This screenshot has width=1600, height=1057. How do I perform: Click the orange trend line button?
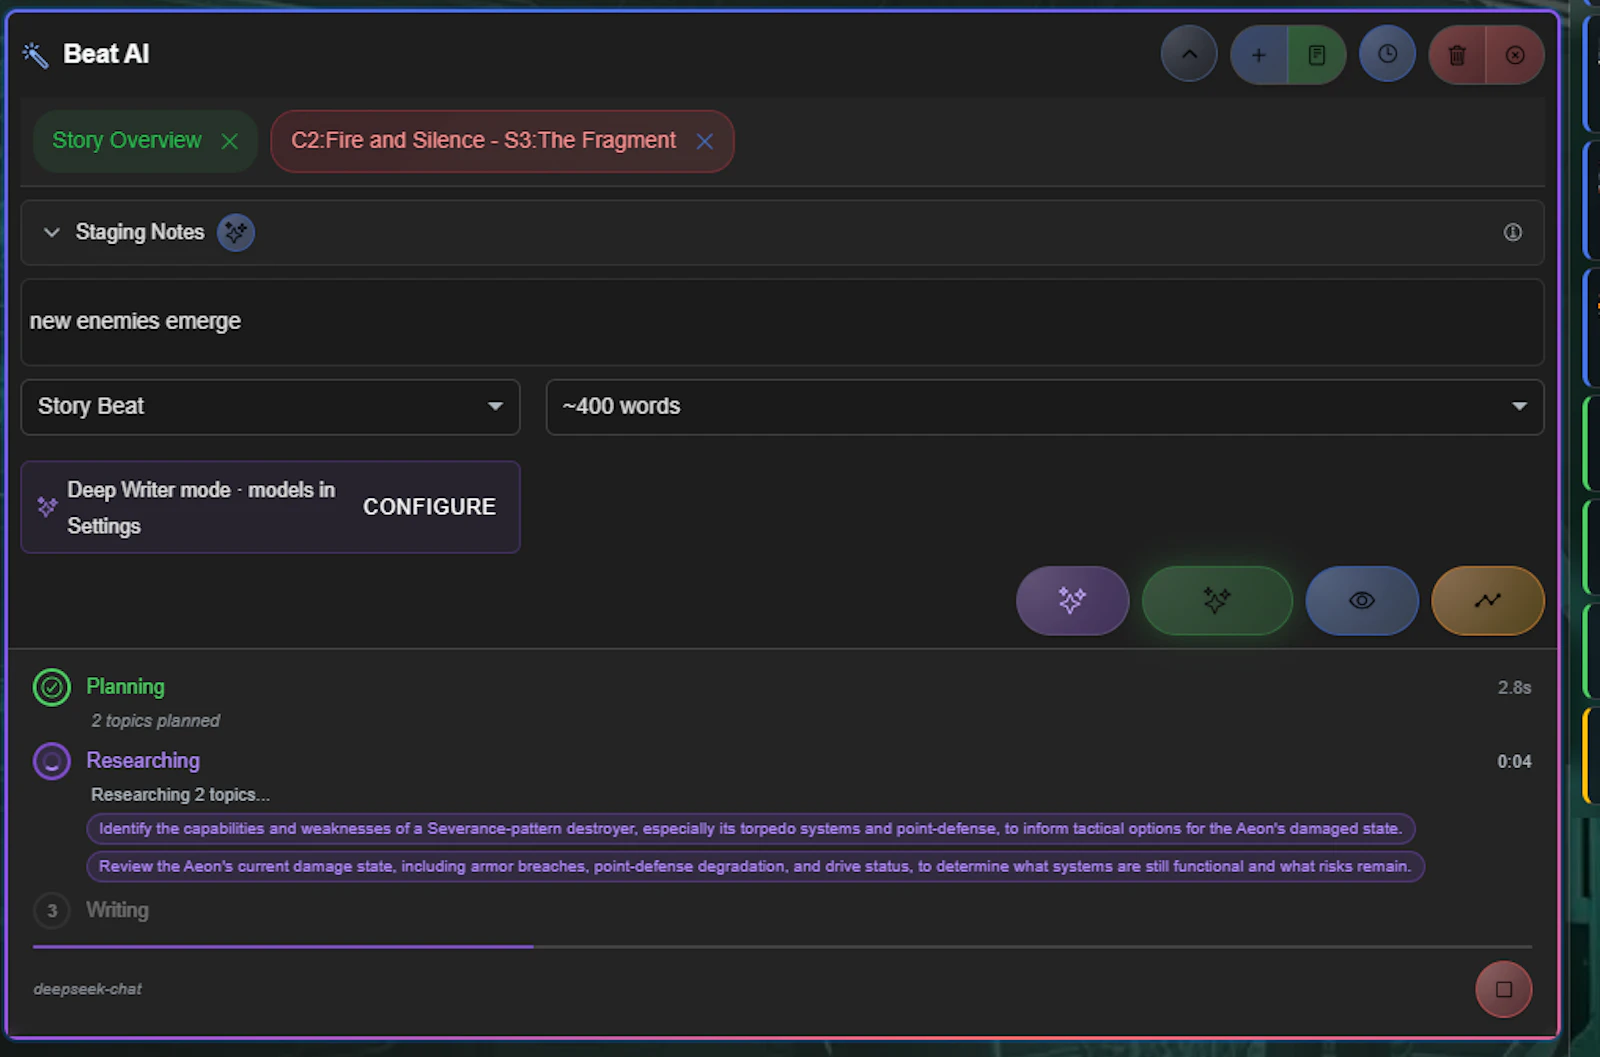point(1488,600)
